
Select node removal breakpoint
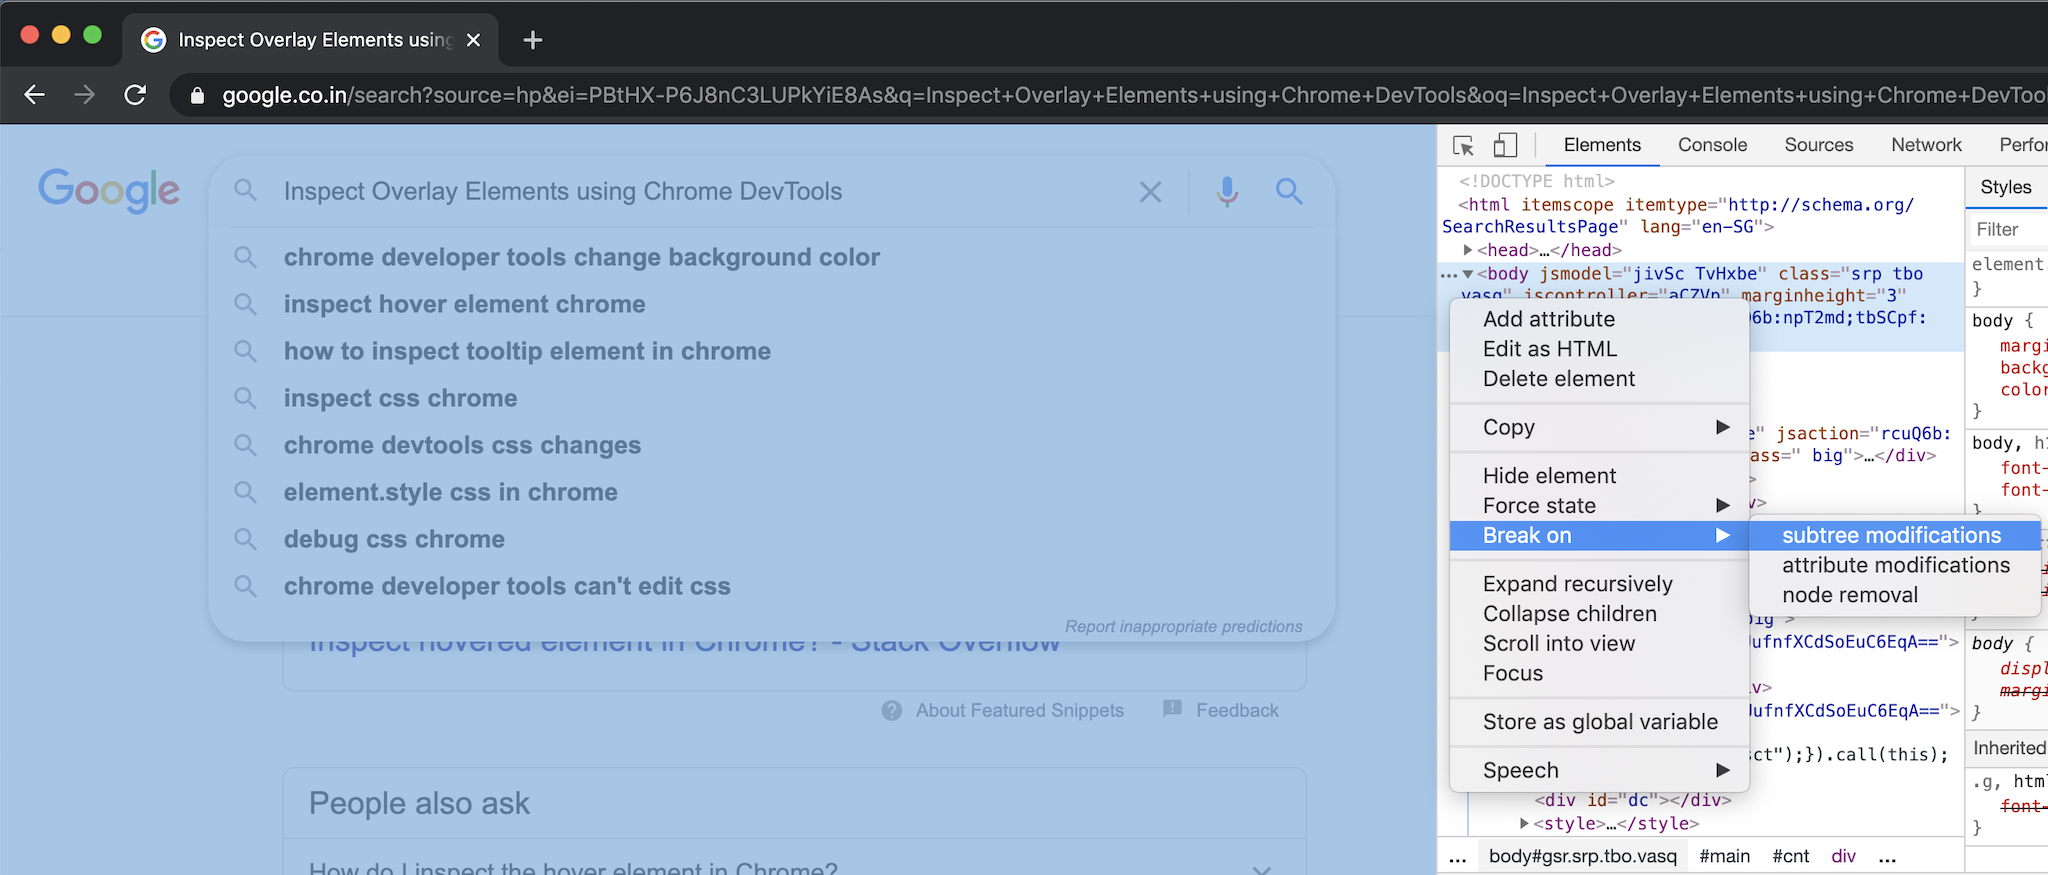pos(1894,596)
